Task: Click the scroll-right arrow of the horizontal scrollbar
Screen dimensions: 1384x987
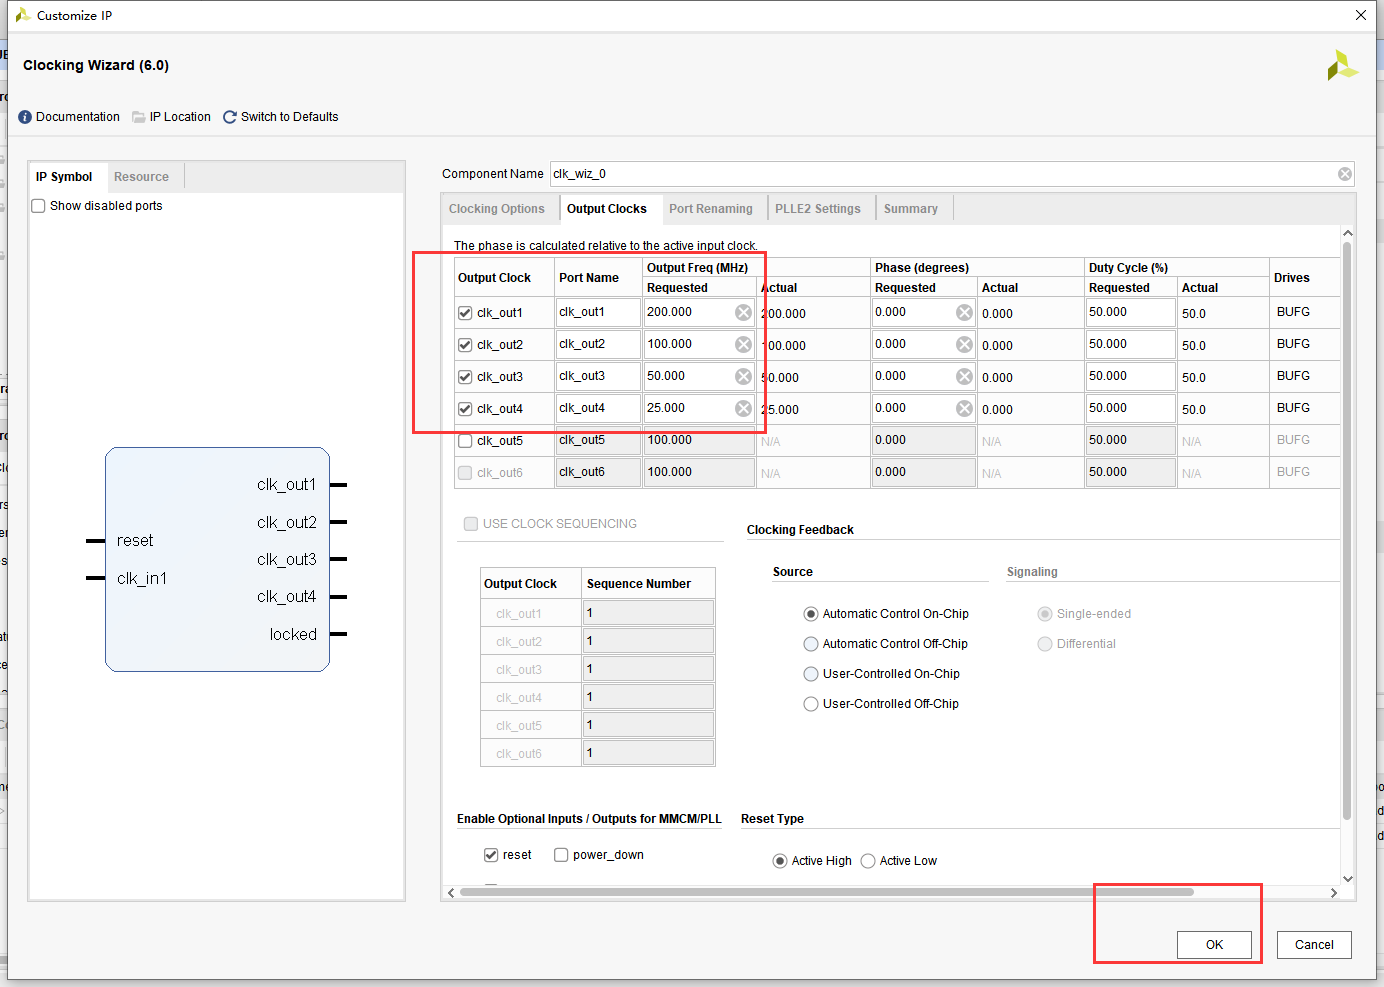Action: 1333,892
